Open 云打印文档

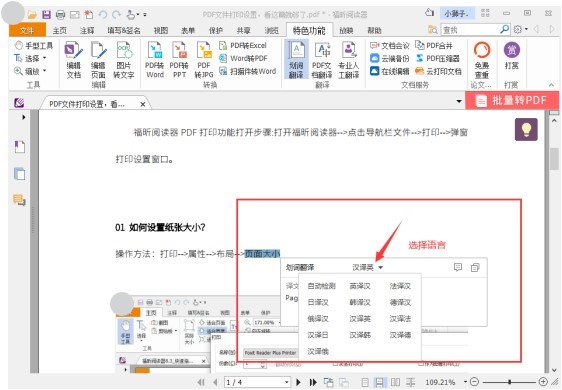439,71
